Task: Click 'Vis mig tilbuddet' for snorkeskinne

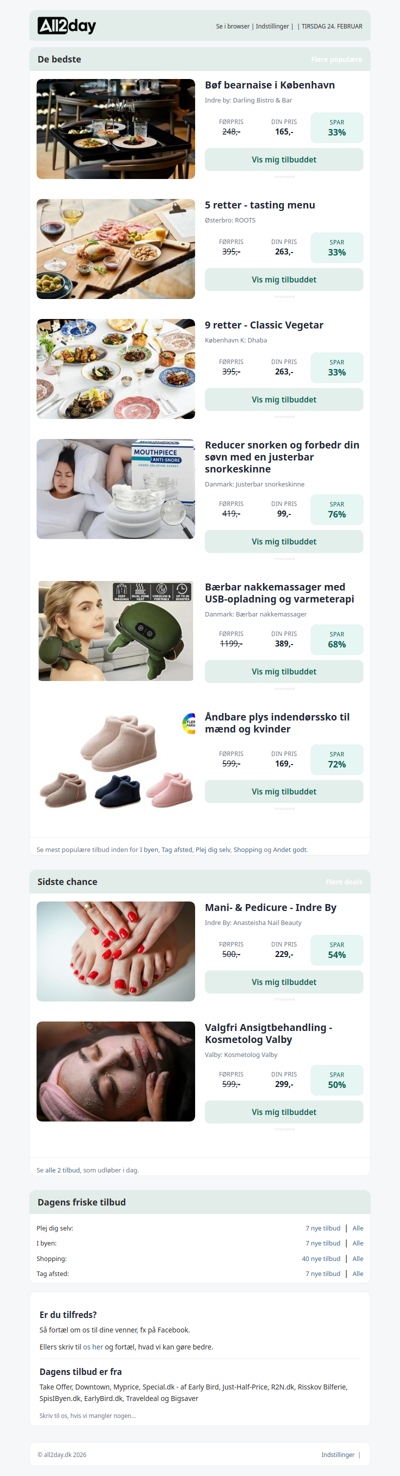Action: 284,541
